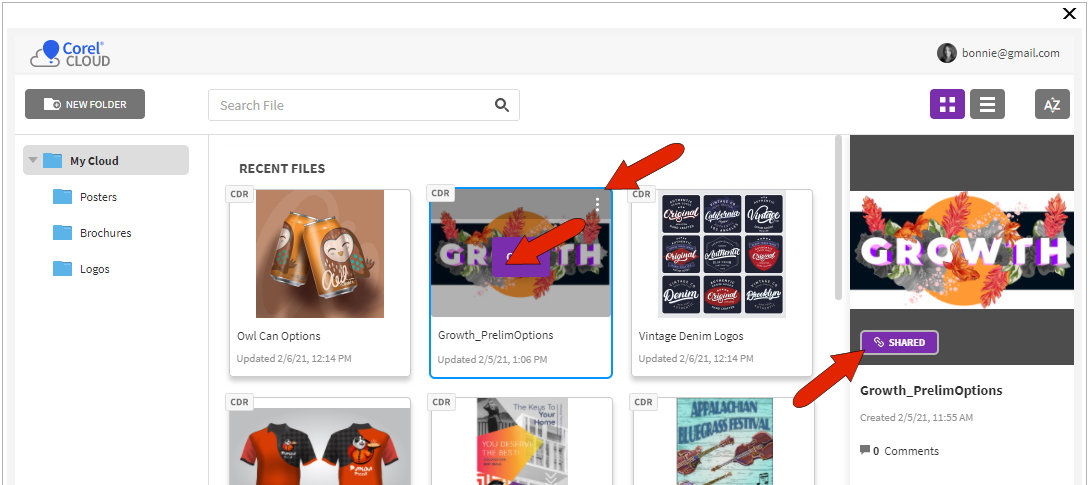This screenshot has height=485, width=1092.
Task: Sort files alphabetically with AZ button
Action: click(x=1052, y=105)
